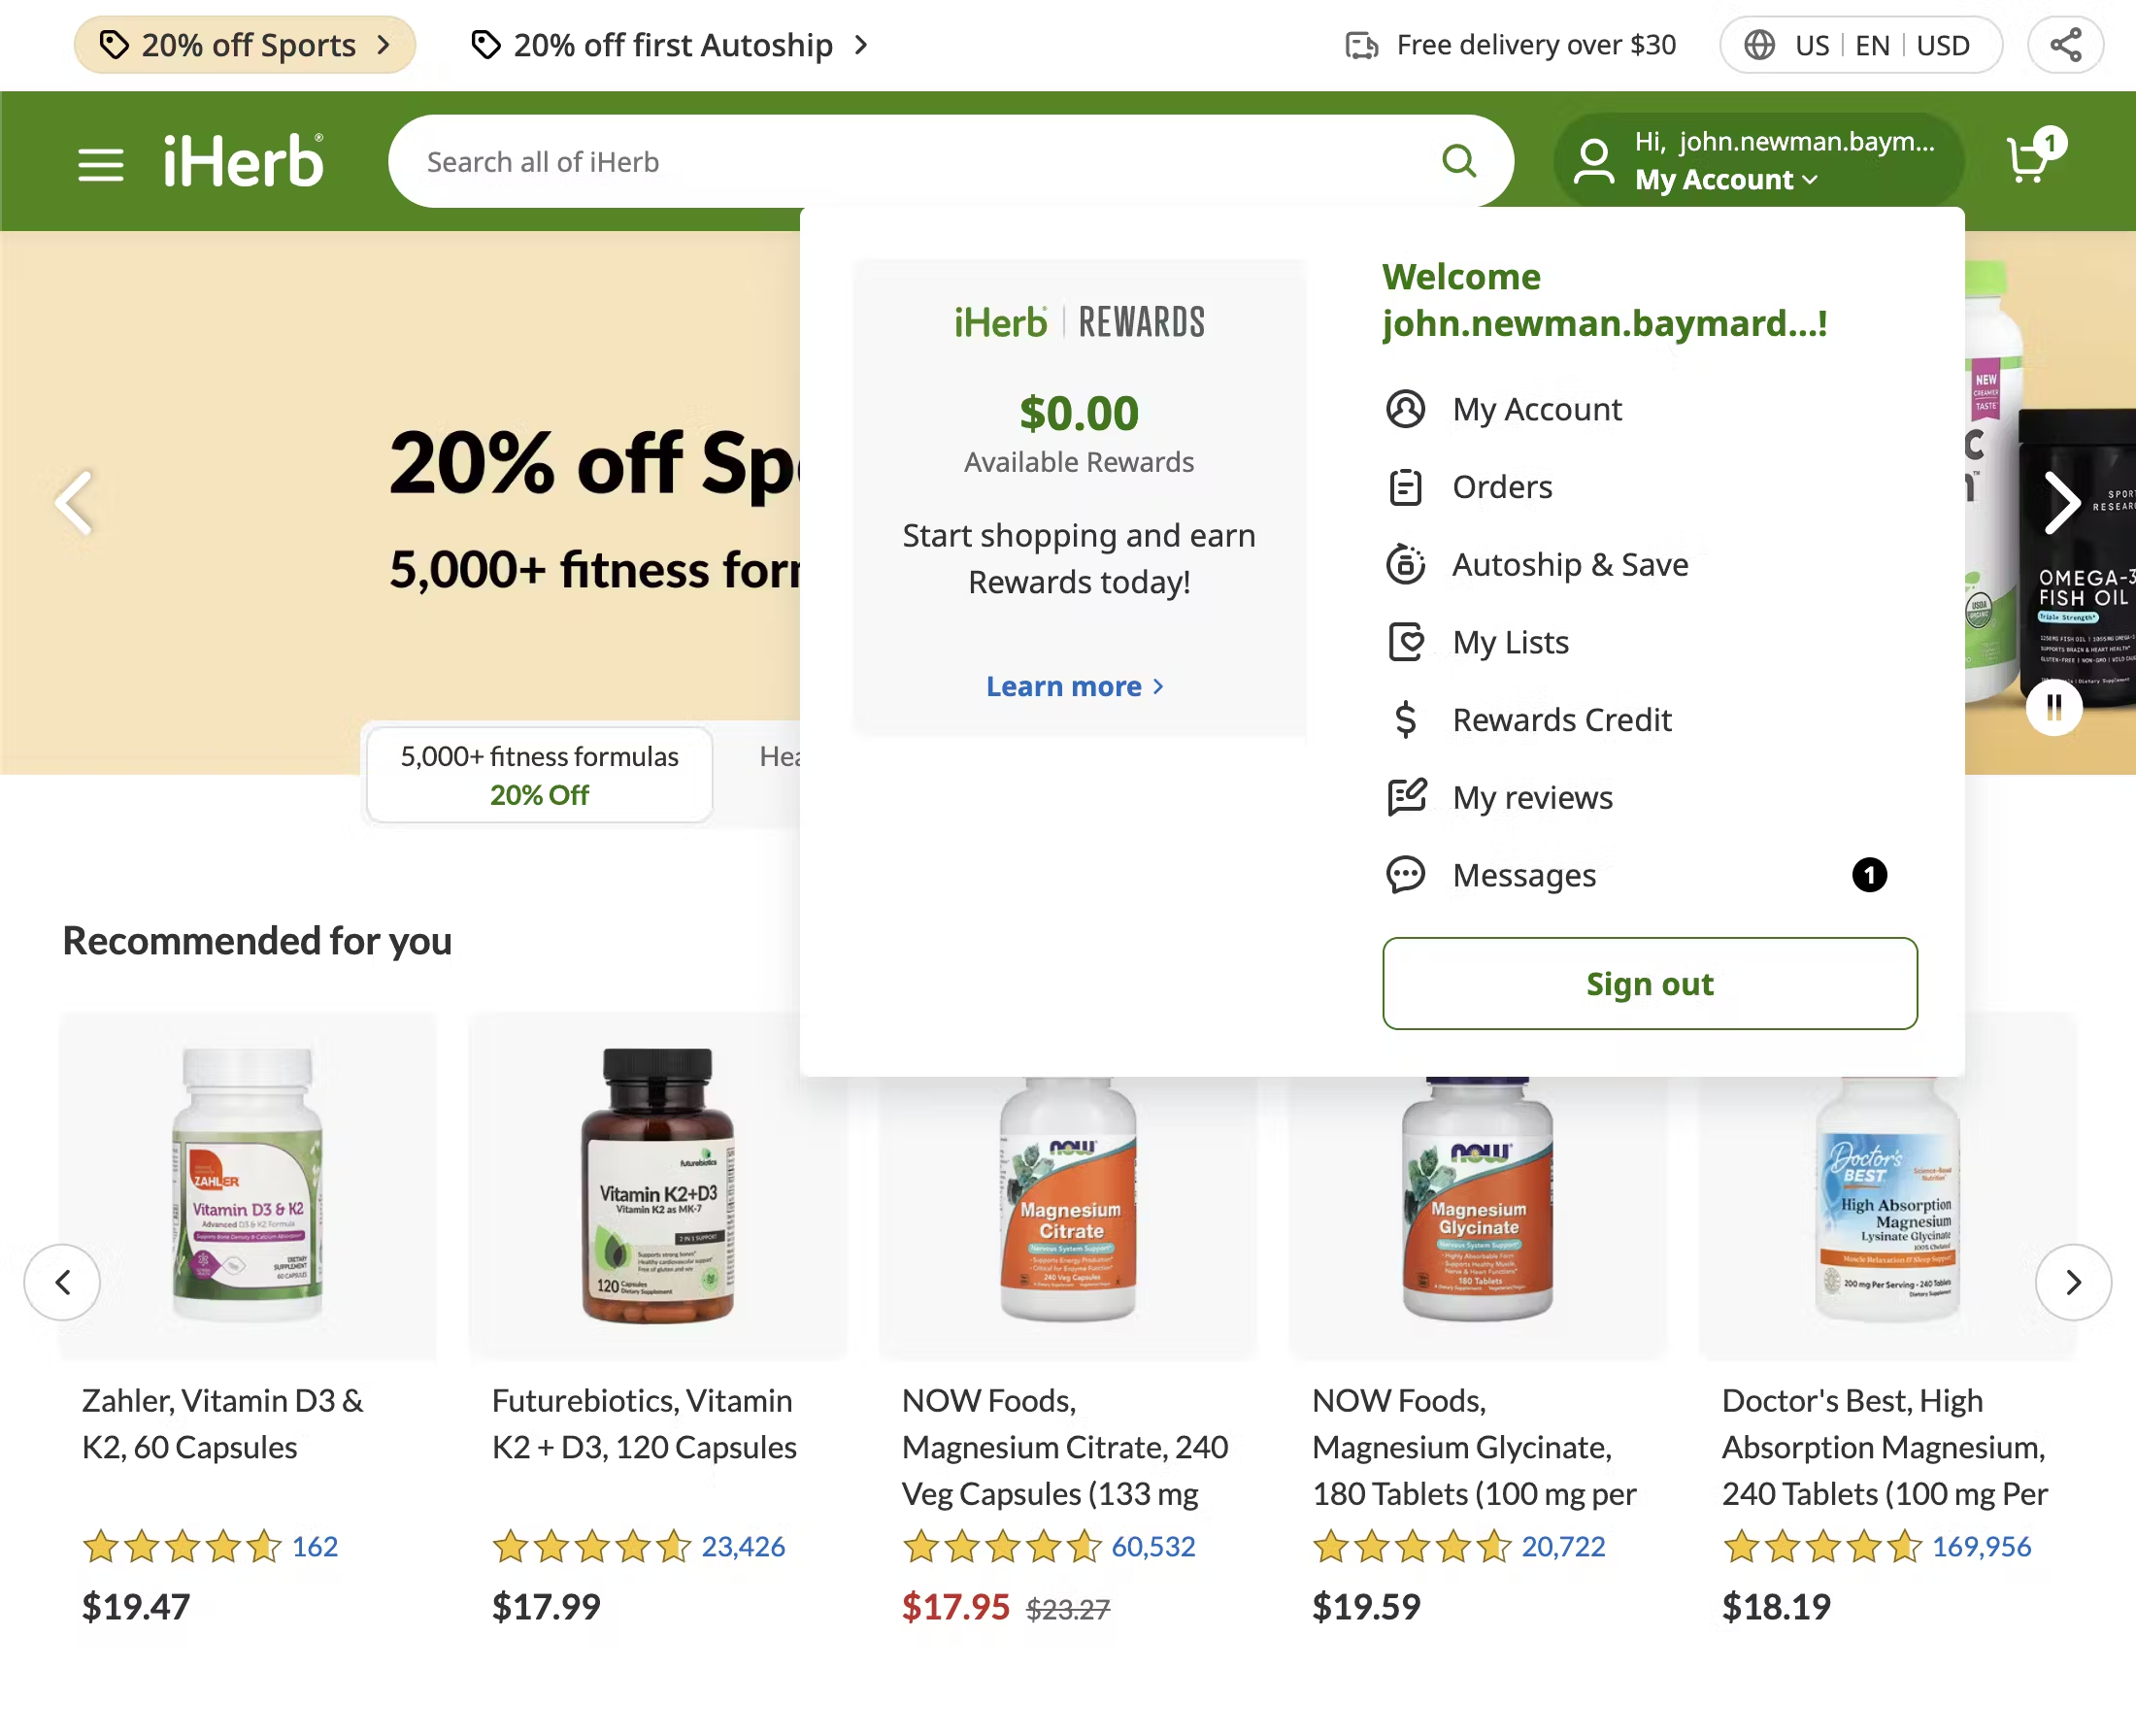Select the 5,000+ fitness formulas tab

[538, 775]
